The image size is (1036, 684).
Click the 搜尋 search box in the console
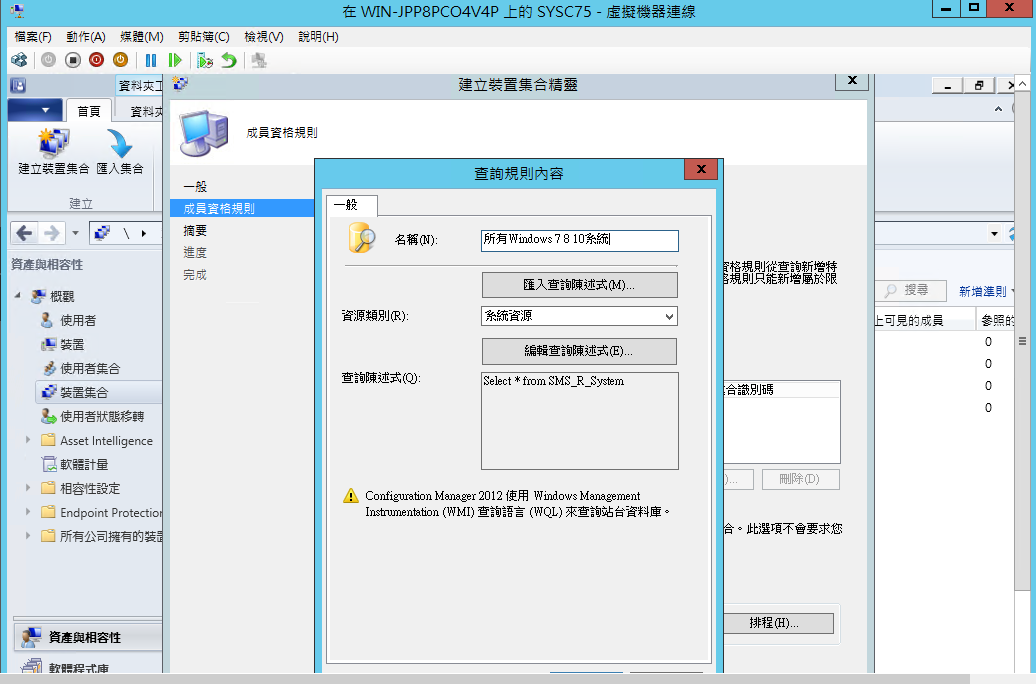click(911, 290)
